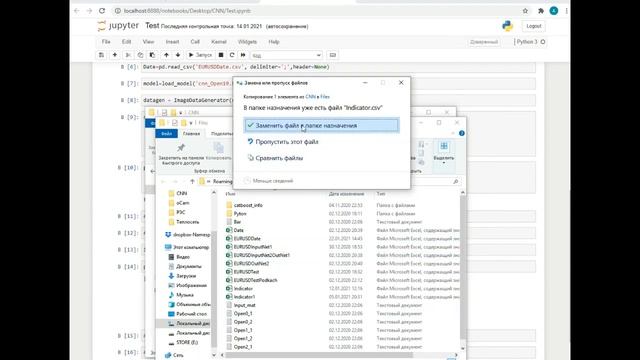
Task: Open Jupyter Help menu
Action: [x=274, y=42]
